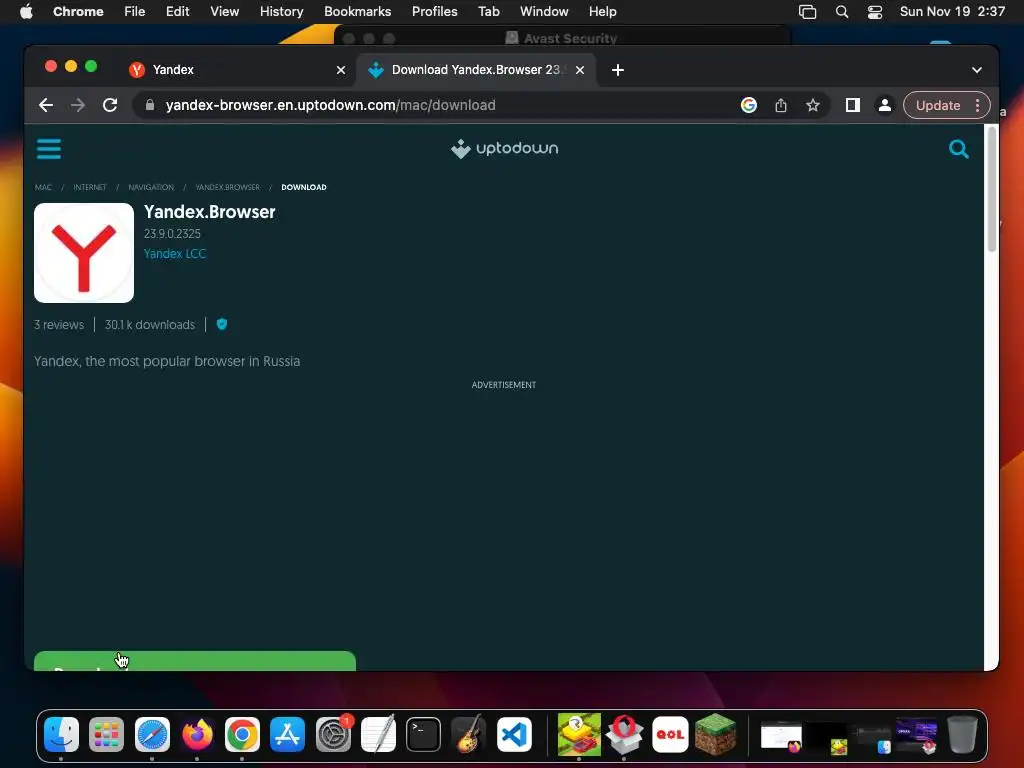This screenshot has height=768, width=1024.
Task: Click the INTERNET breadcrumb link
Action: 89,187
